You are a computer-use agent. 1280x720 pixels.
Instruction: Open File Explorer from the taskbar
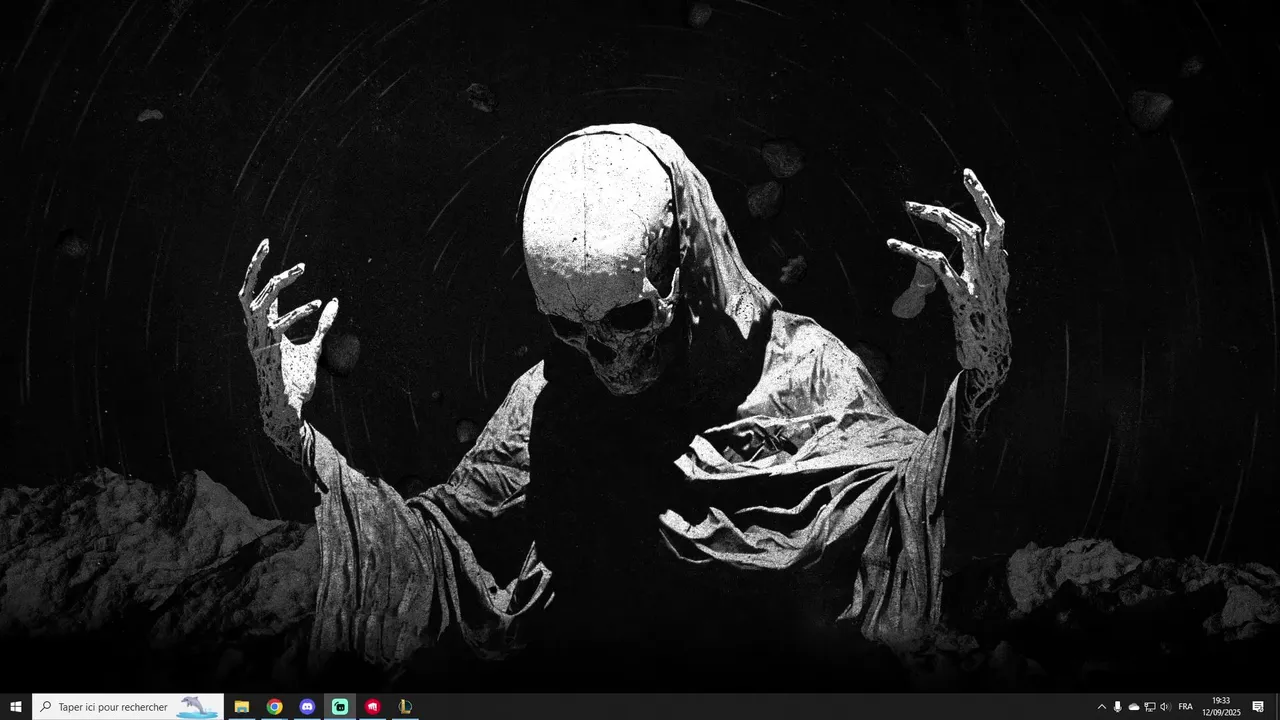[x=242, y=707]
